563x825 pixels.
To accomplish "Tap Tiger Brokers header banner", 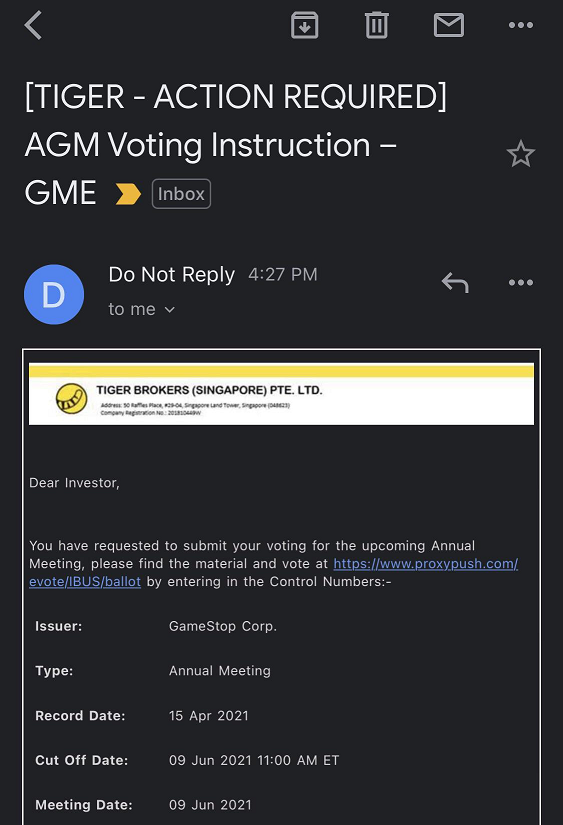I will 282,394.
